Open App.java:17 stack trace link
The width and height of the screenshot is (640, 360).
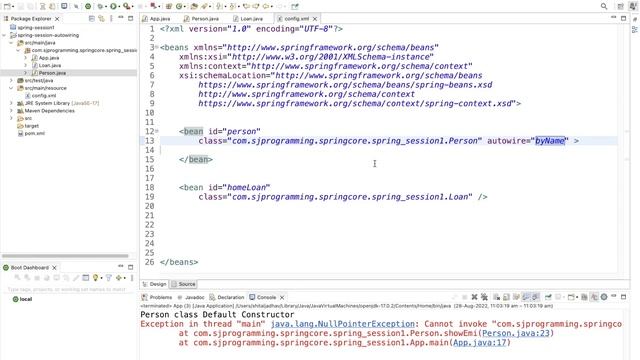point(480,343)
